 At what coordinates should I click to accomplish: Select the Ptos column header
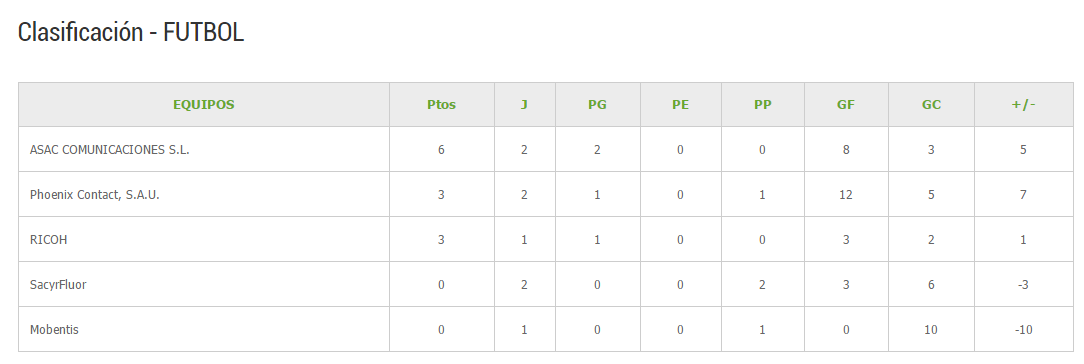click(441, 105)
